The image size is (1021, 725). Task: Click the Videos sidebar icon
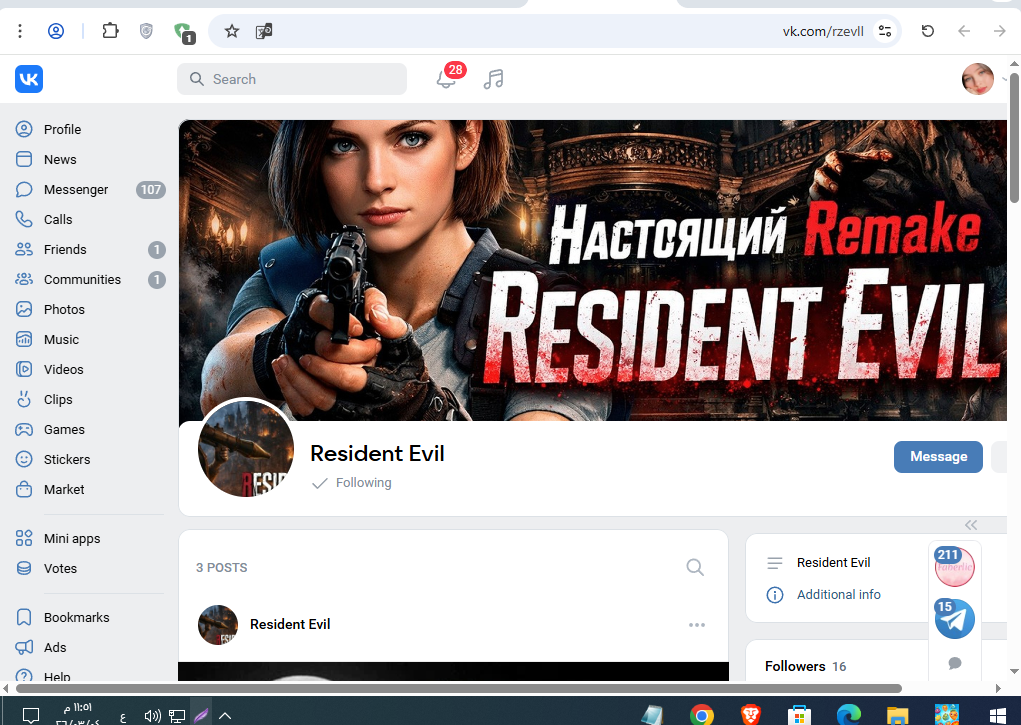24,369
